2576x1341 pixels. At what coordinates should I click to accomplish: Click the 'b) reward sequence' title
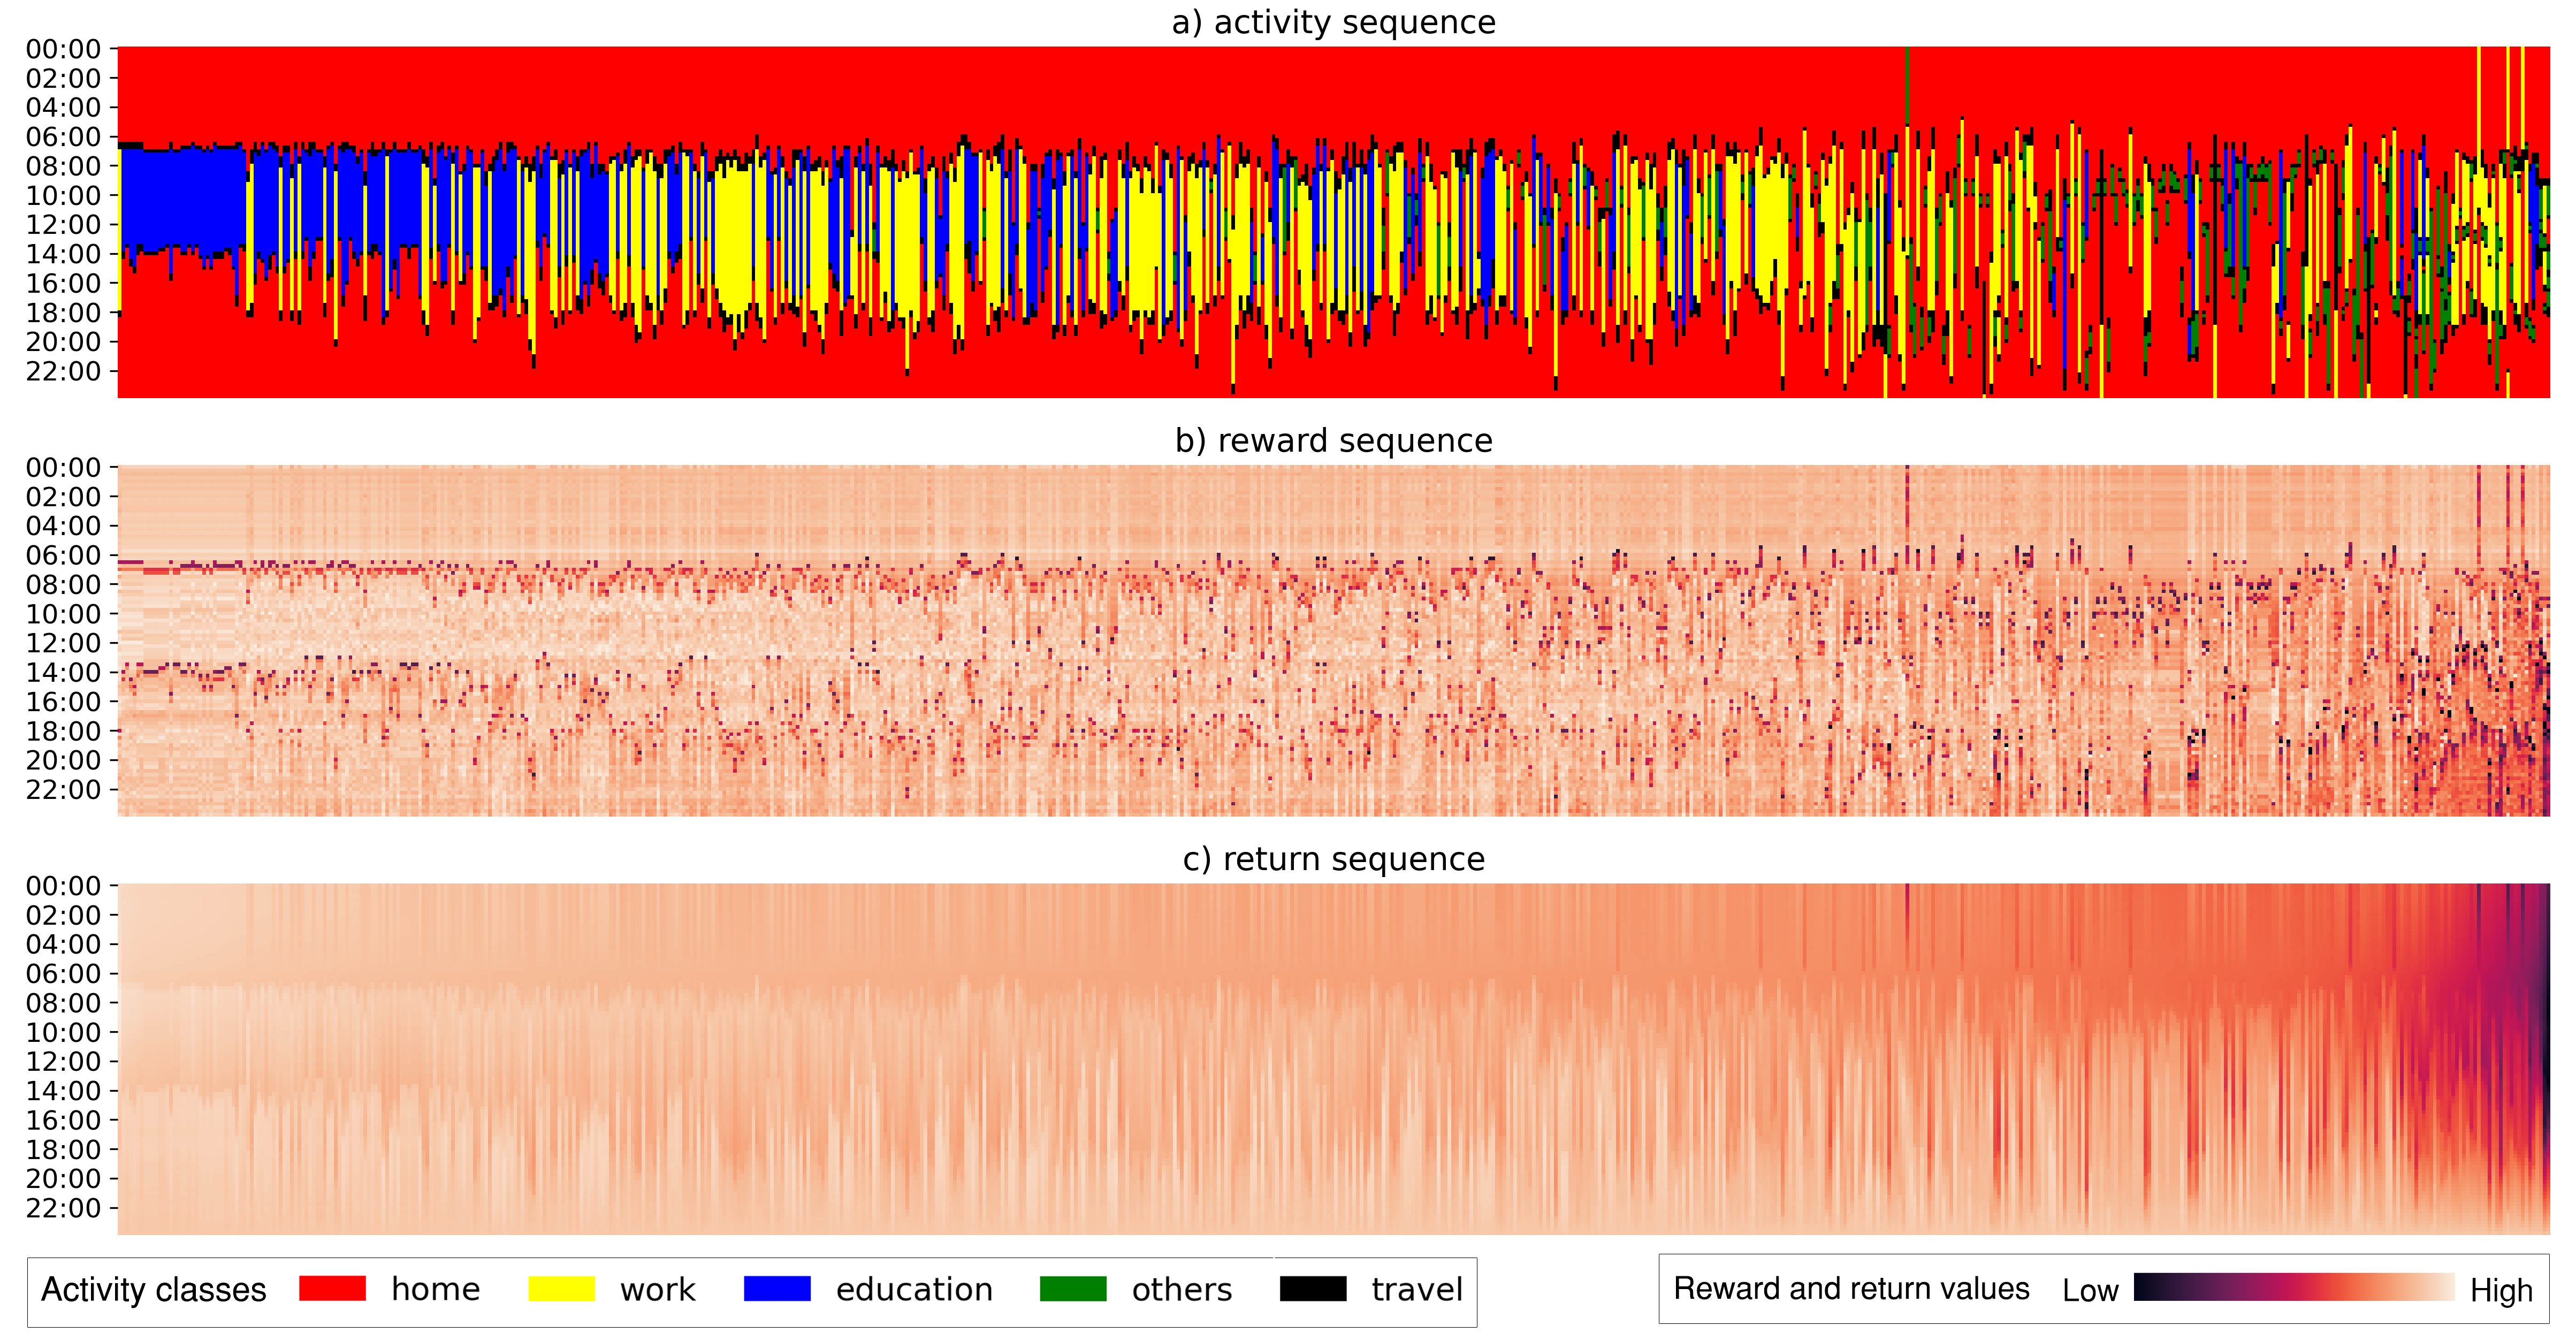(1333, 440)
